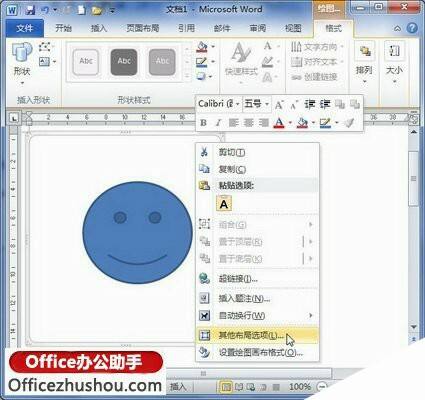This screenshot has width=425, height=400.
Task: Switch to the 开始 ribbon tab
Action: 63,28
